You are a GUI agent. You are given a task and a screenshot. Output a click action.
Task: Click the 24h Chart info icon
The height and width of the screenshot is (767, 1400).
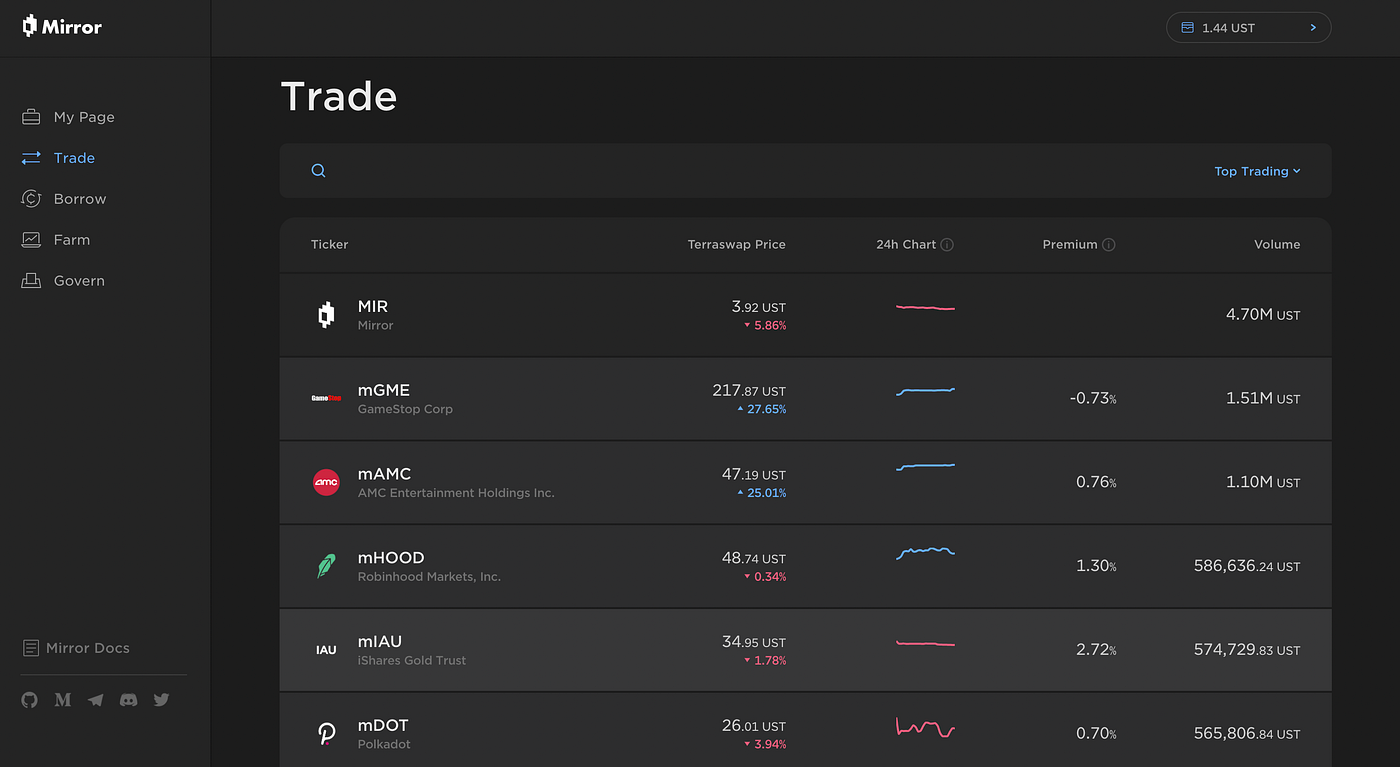[947, 245]
